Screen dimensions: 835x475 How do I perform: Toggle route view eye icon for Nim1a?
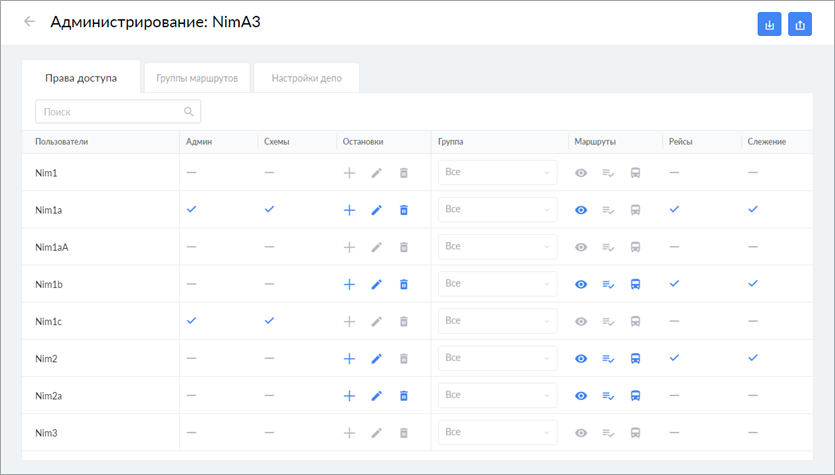(581, 210)
